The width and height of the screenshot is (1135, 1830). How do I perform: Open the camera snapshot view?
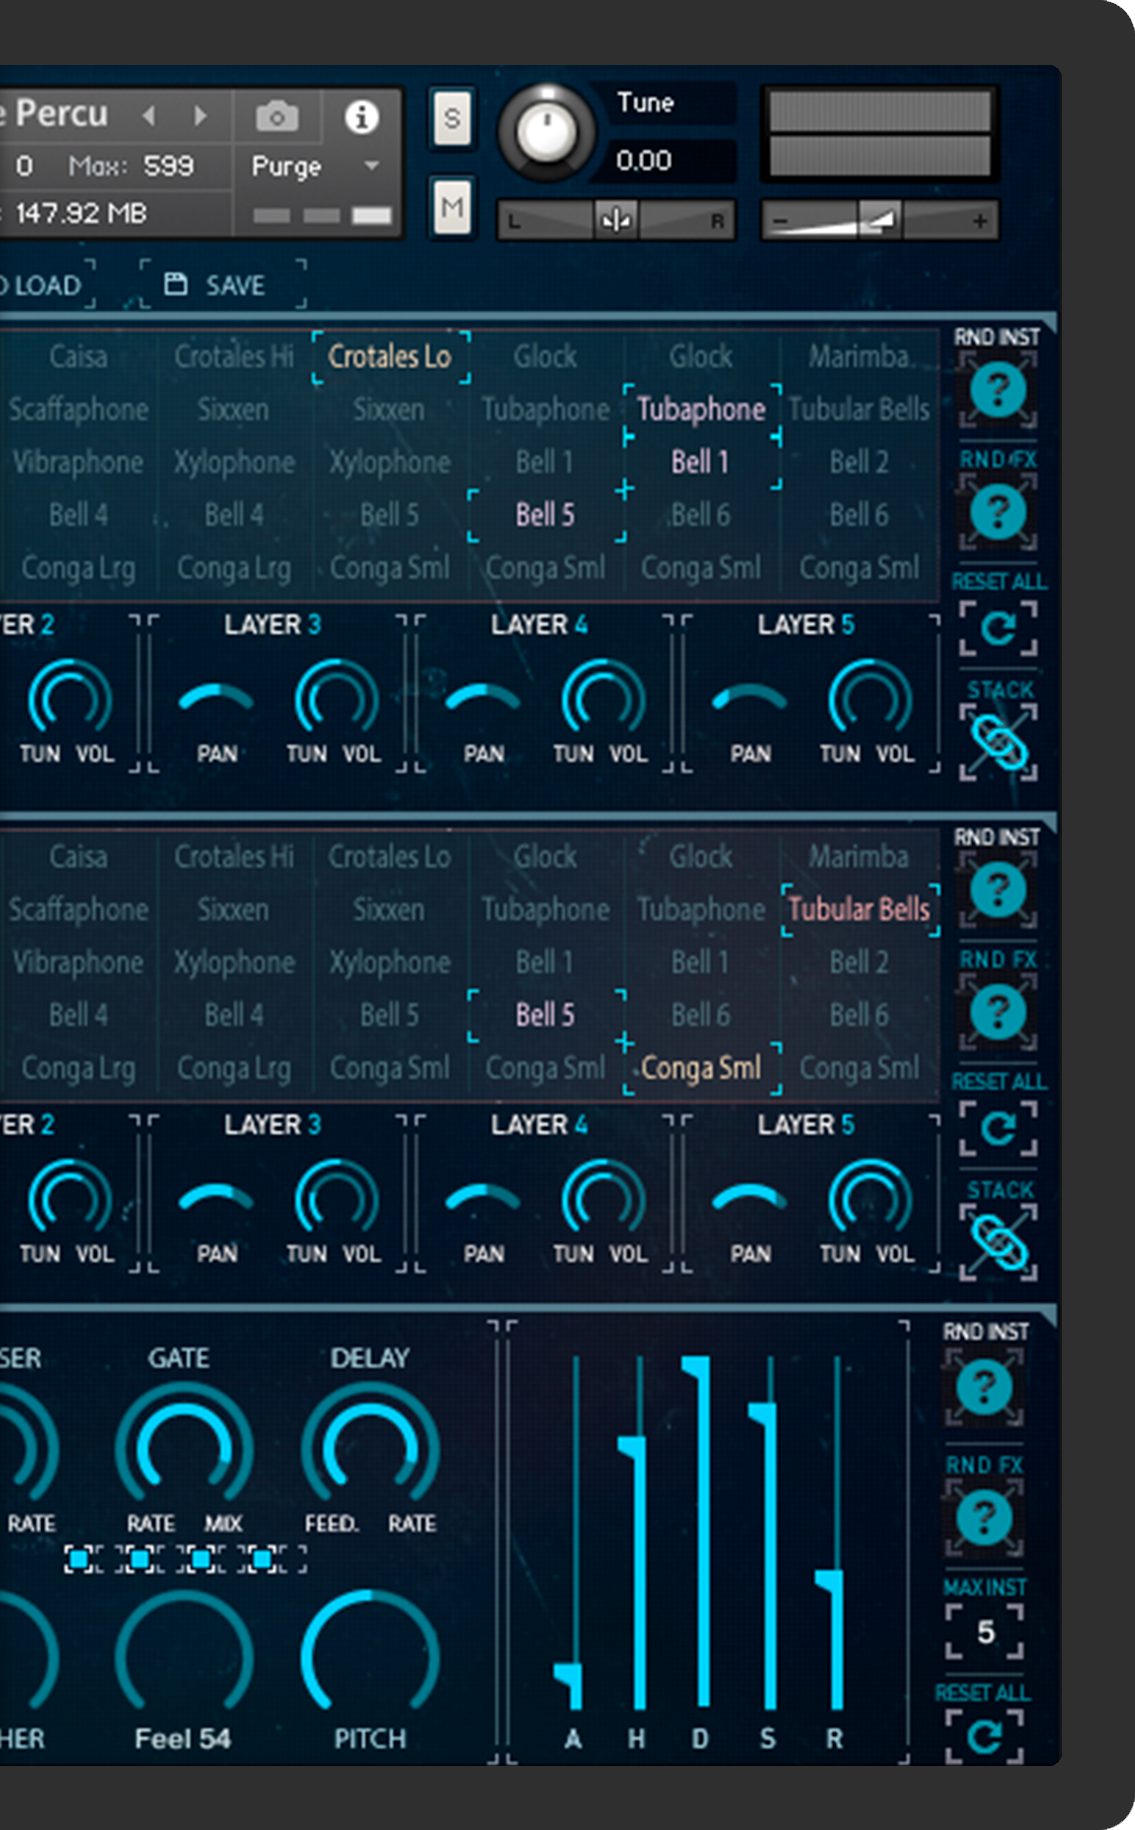pos(277,117)
